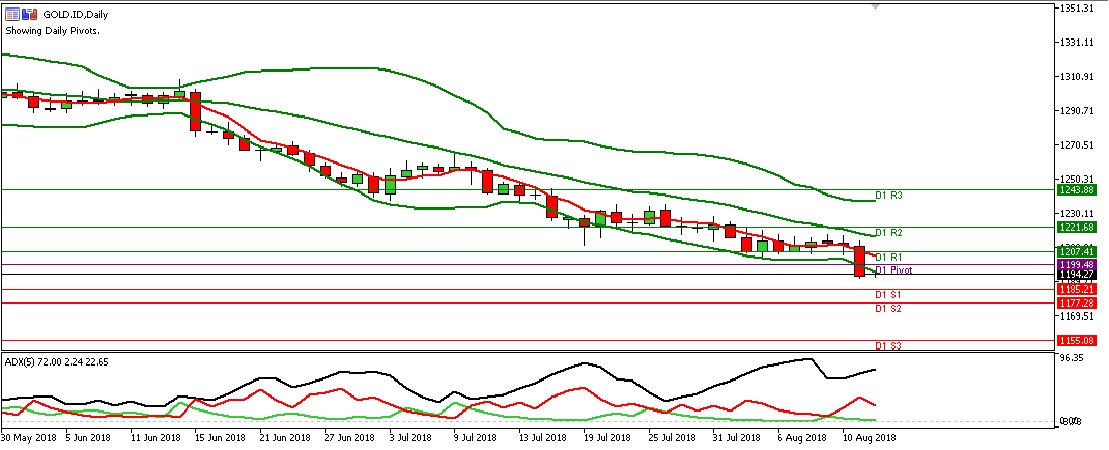This screenshot has height=450, width=1109.
Task: Click the one-click trading panel icon
Action: (x=11, y=16)
